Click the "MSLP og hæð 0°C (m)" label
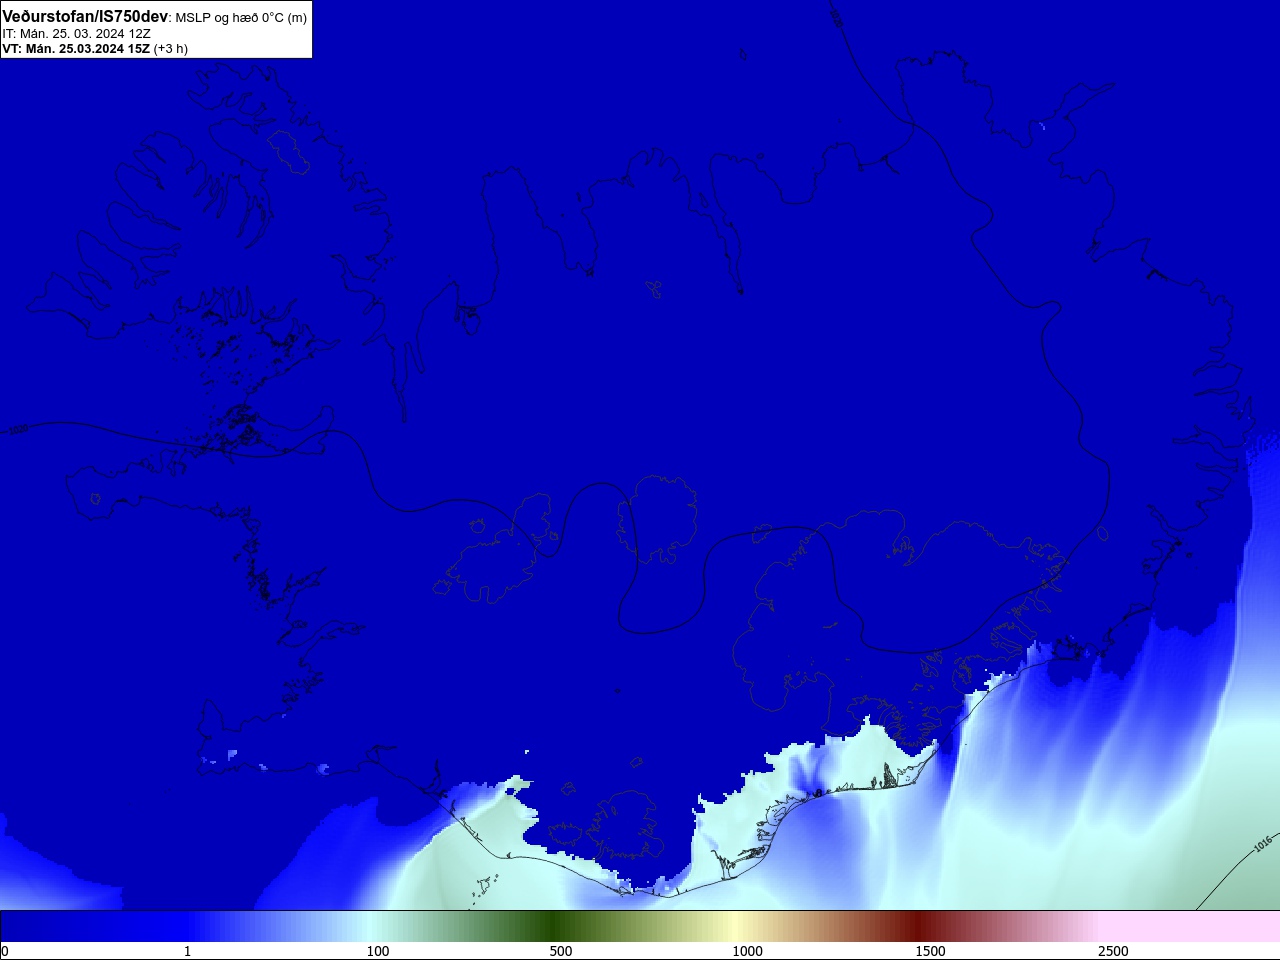The image size is (1280, 960). (x=241, y=18)
